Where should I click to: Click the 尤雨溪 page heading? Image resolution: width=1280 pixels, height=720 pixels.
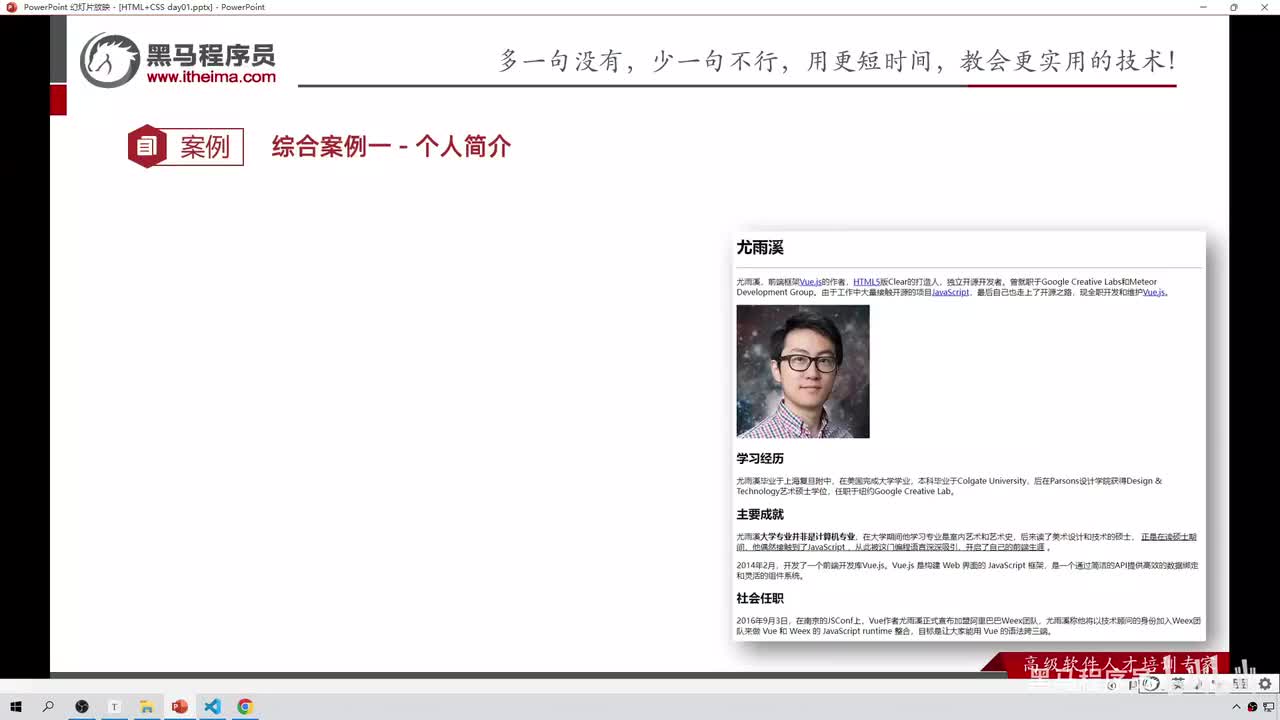tap(760, 247)
